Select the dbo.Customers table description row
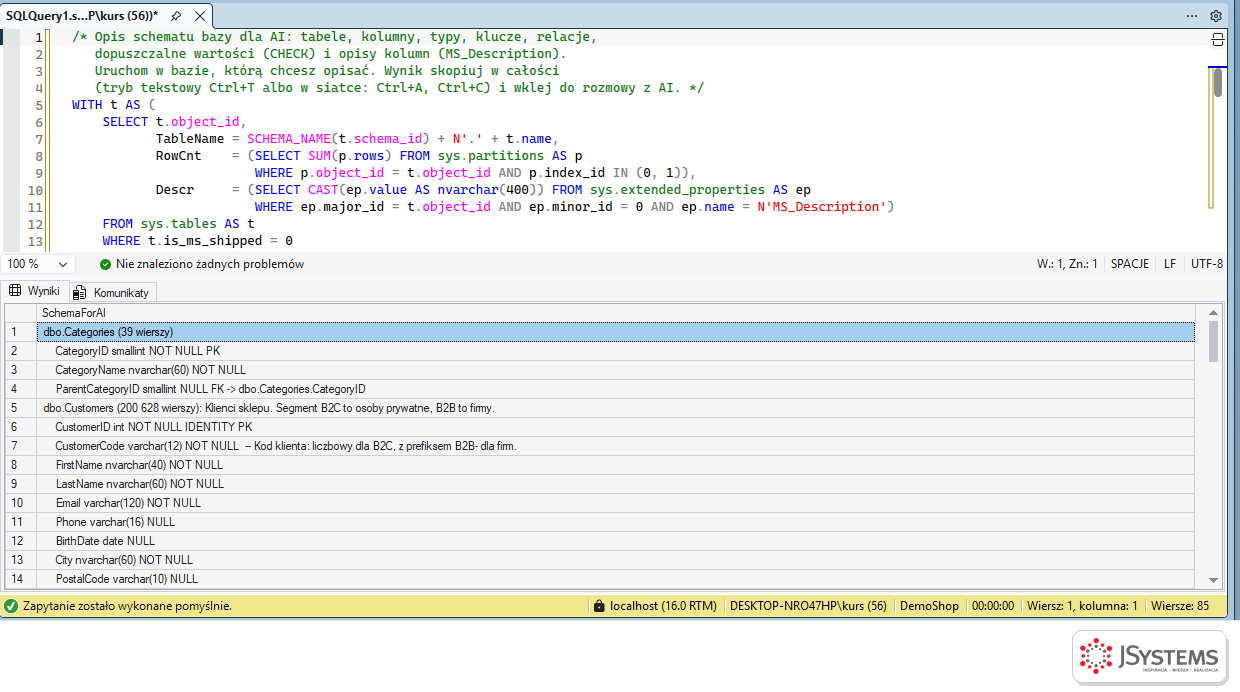The width and height of the screenshot is (1240, 692). click(616, 408)
